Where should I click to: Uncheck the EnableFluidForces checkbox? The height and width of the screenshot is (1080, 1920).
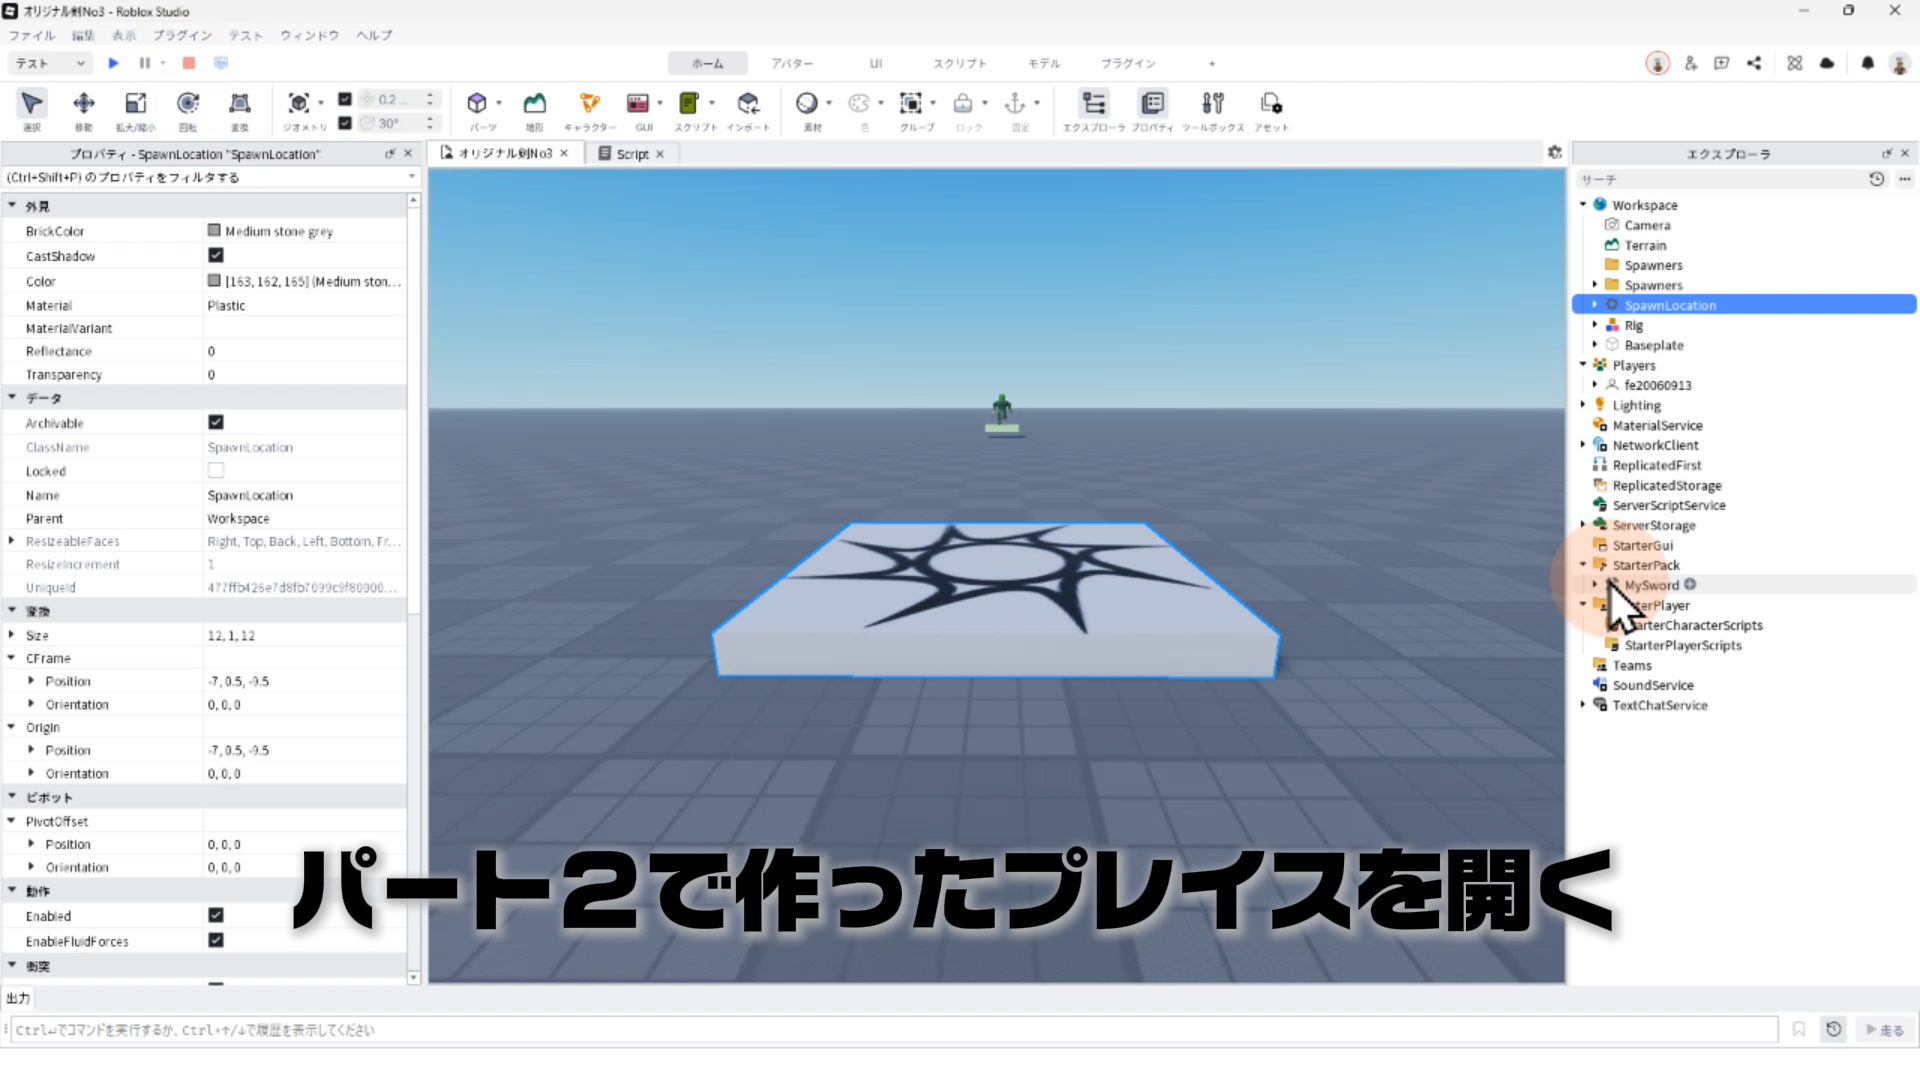[216, 941]
